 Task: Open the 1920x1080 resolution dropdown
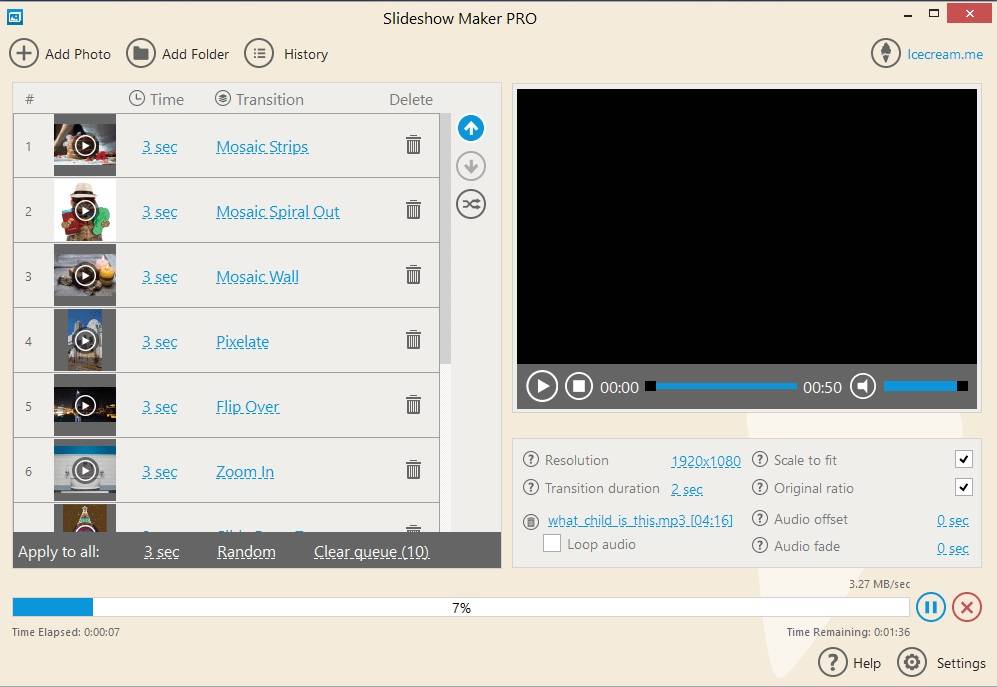click(705, 461)
